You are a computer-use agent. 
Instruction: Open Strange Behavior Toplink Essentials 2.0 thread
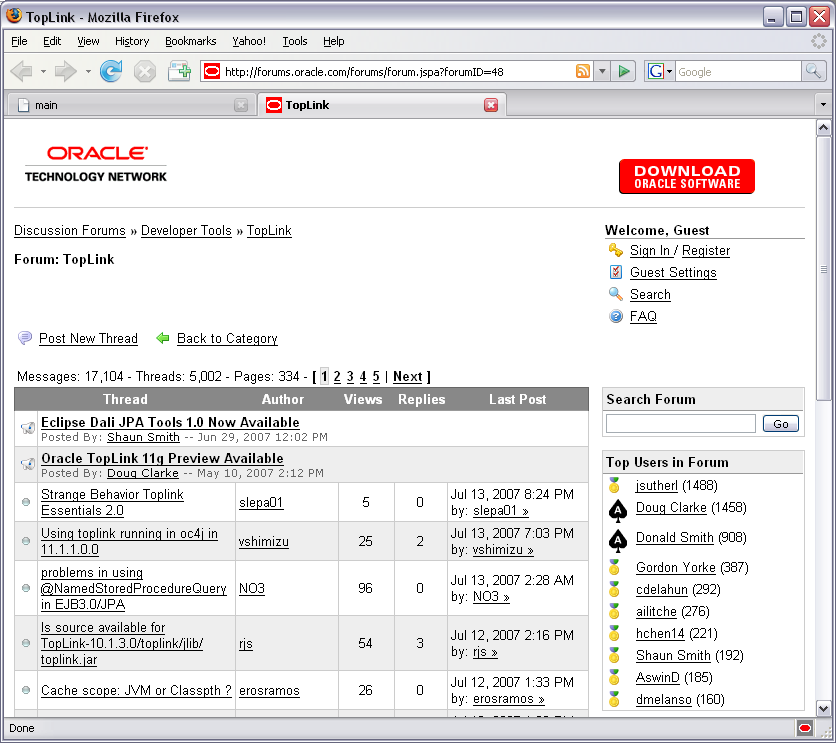[x=112, y=502]
